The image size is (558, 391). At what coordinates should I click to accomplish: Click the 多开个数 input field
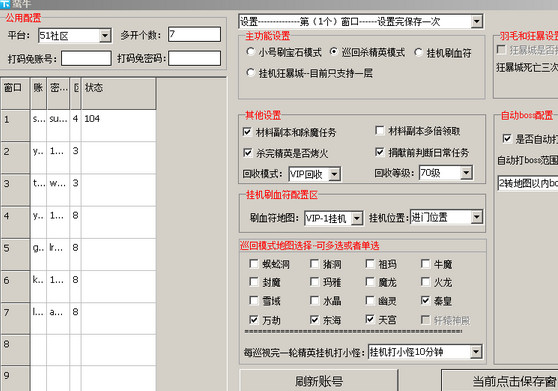(x=194, y=35)
